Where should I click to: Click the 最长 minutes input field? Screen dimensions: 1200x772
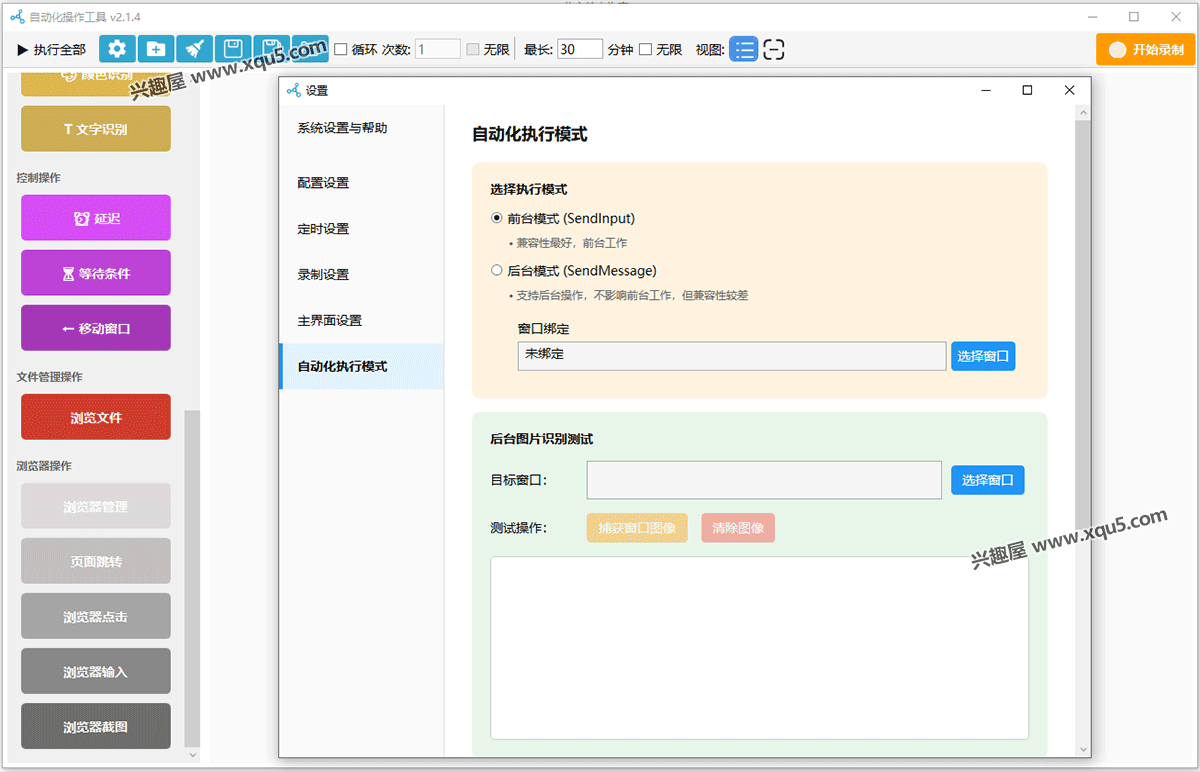coord(579,49)
